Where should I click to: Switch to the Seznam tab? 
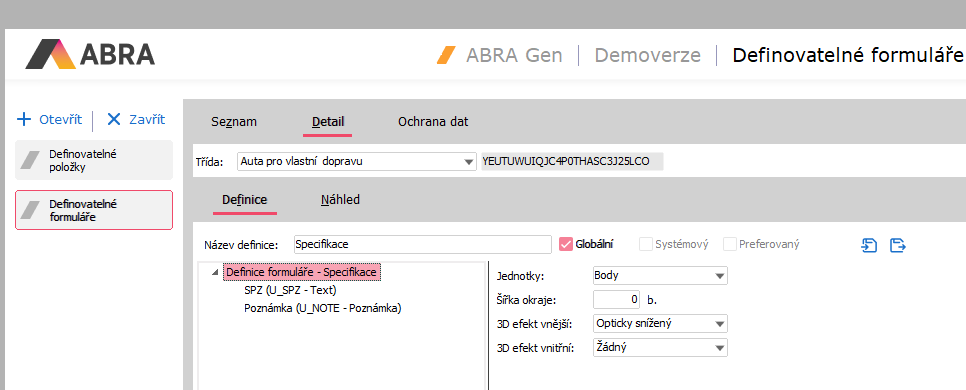point(233,122)
